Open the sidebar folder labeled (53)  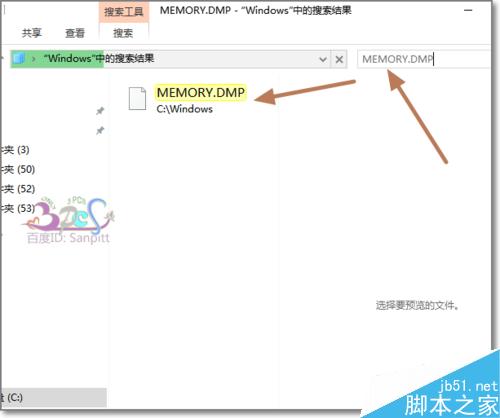(18, 208)
